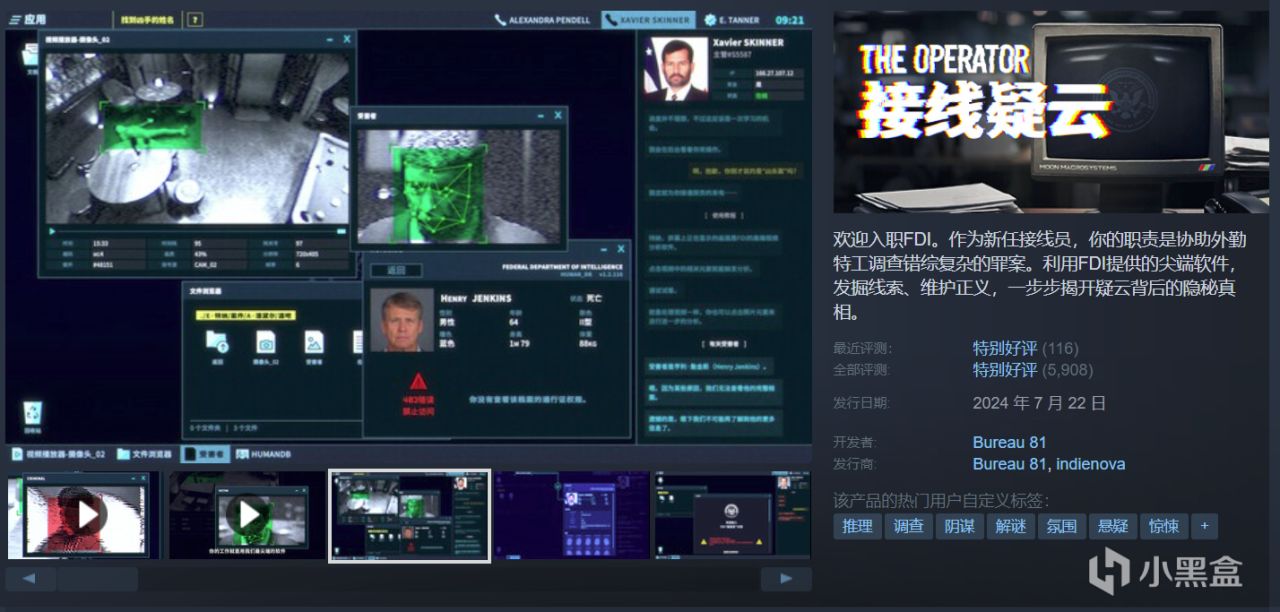Image resolution: width=1280 pixels, height=612 pixels.
Task: Click Henry Jenkins' portrait photo
Action: 401,320
